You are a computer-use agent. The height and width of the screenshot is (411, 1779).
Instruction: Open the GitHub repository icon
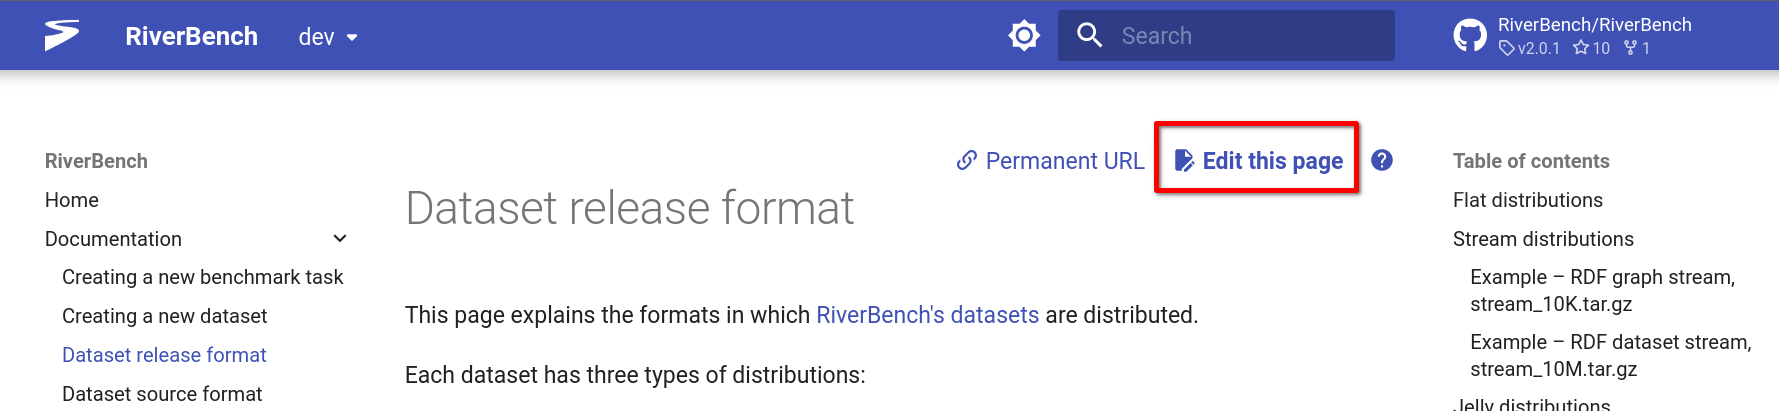[1470, 36]
